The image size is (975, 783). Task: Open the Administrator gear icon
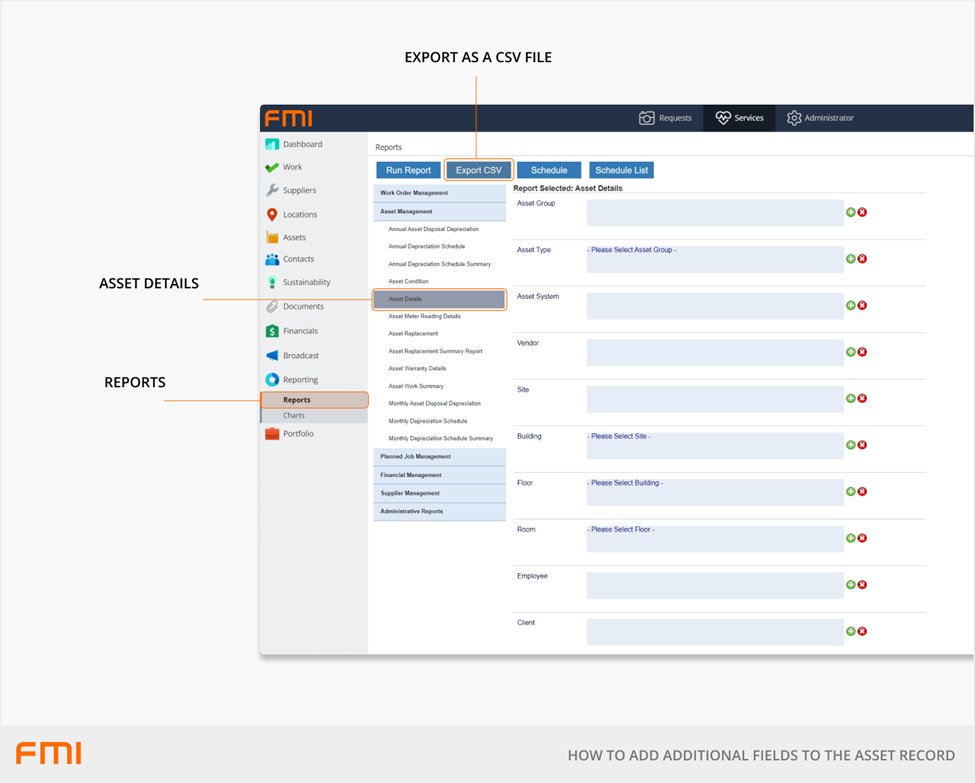pos(794,118)
